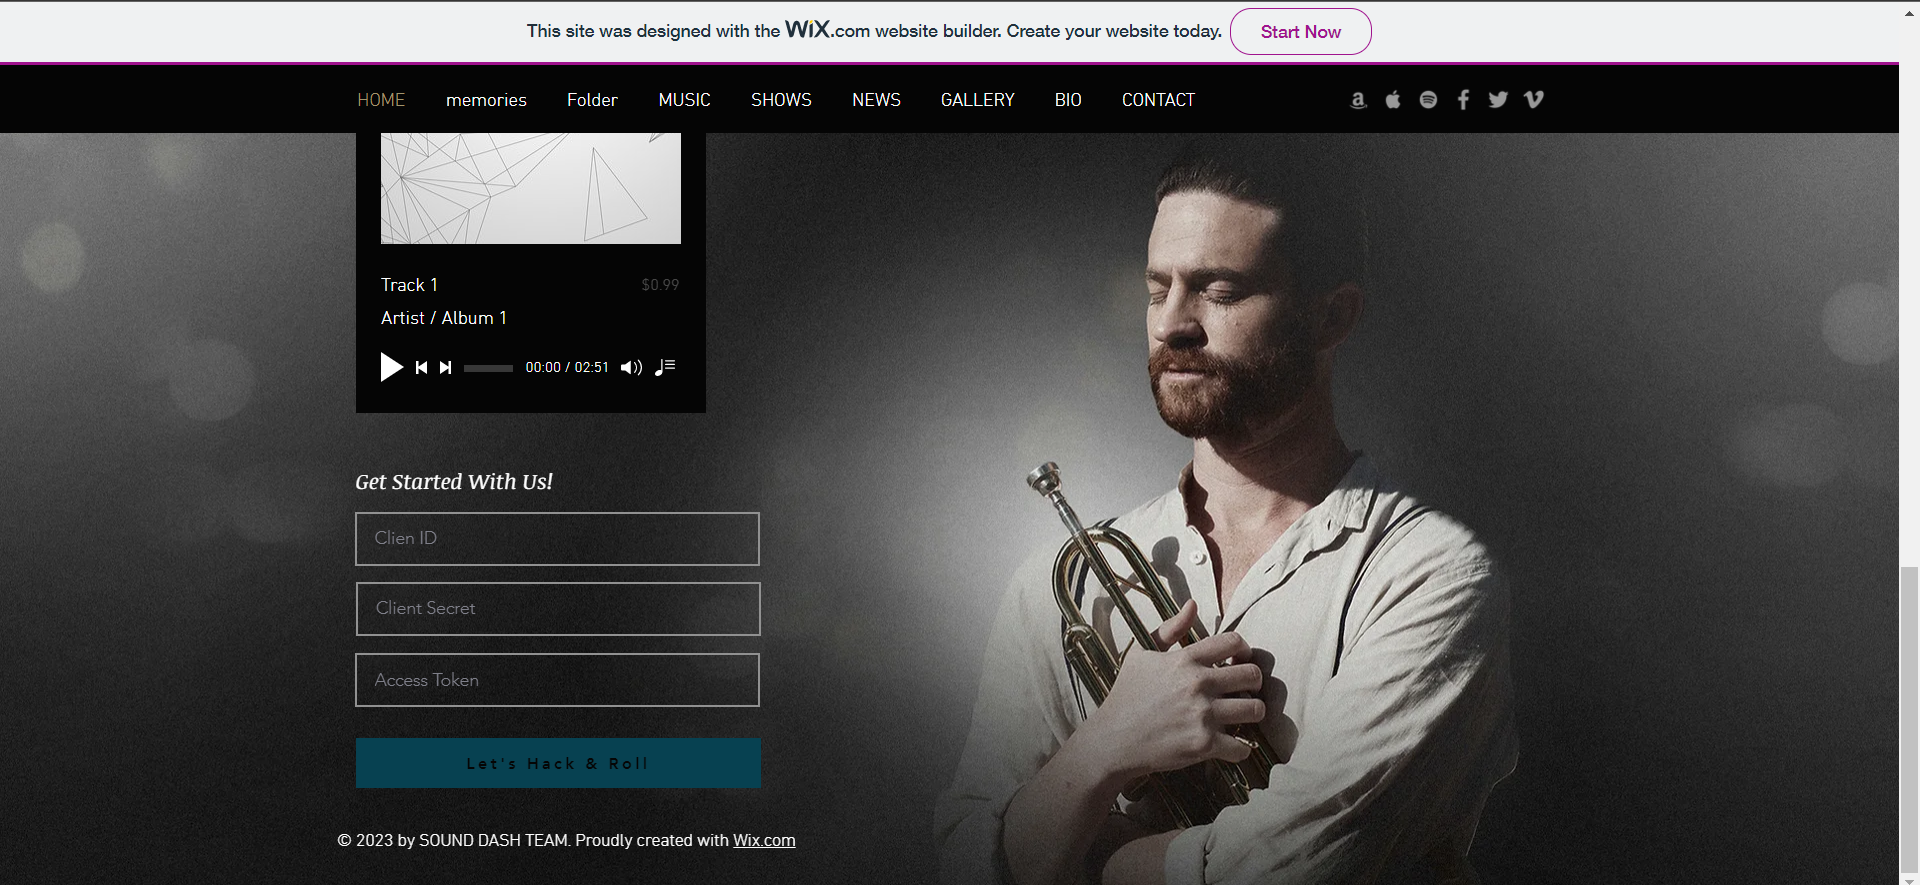Image resolution: width=1920 pixels, height=885 pixels.
Task: Click the Let's Hack & Roll button
Action: (558, 763)
